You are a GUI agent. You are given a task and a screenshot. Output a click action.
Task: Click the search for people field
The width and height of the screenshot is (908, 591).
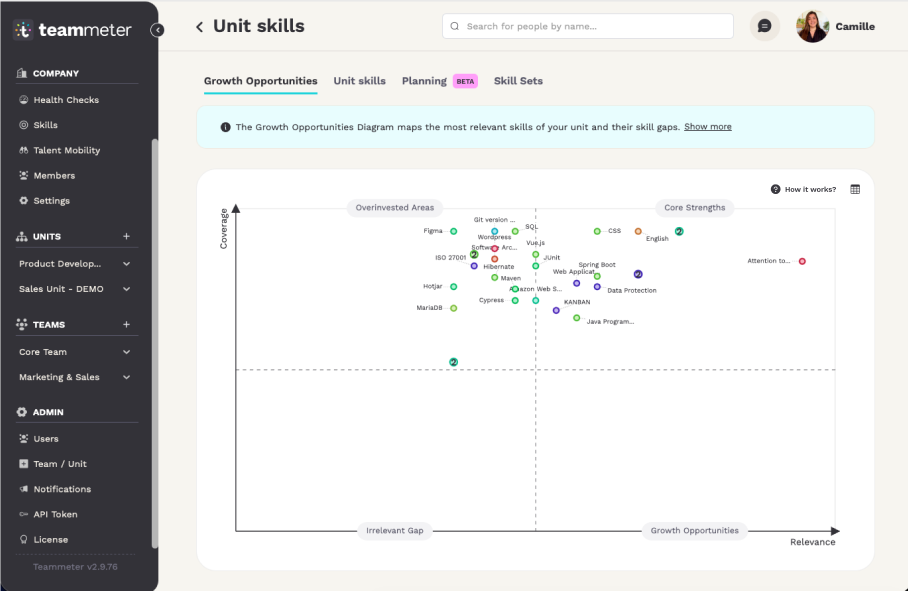pos(587,26)
